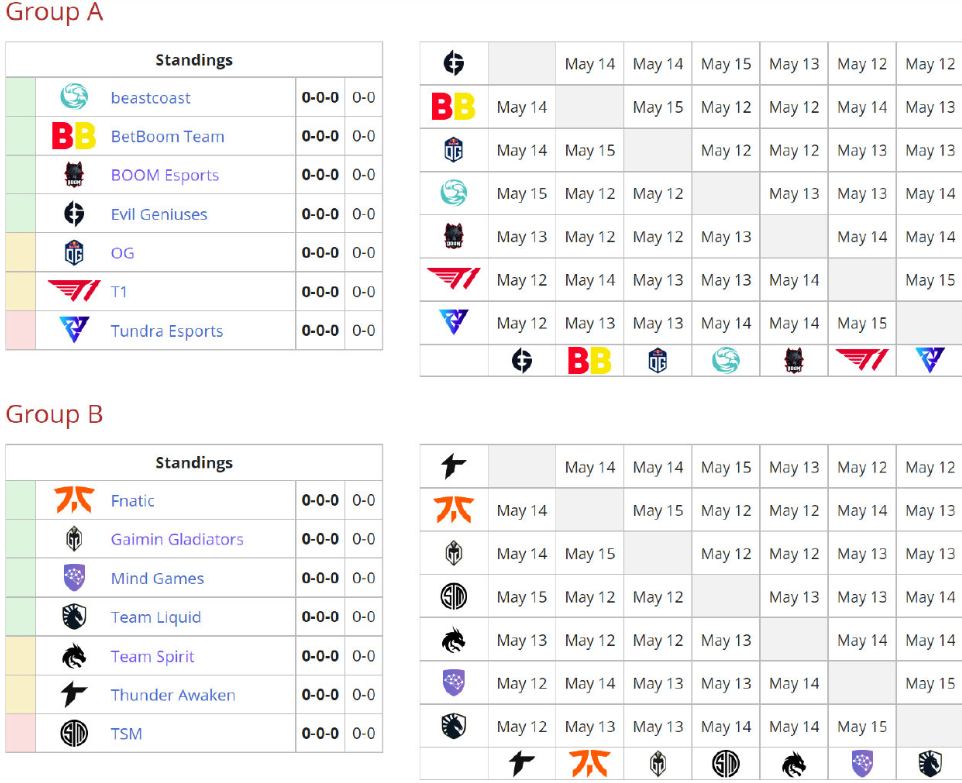Open the Fnatic team link
This screenshot has width=962, height=783.
click(133, 501)
